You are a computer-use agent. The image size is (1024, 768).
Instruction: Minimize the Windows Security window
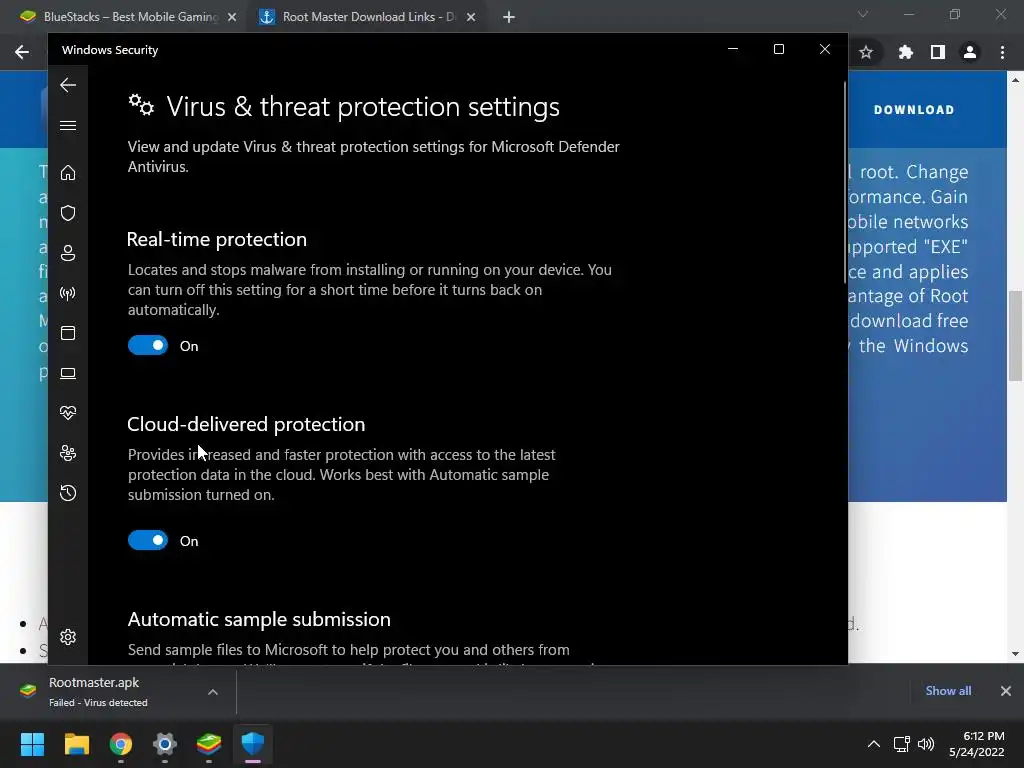point(733,49)
